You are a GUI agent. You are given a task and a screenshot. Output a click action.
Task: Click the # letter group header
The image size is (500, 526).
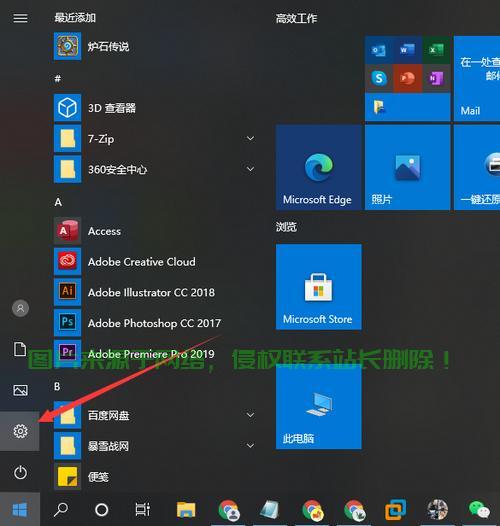coord(58,79)
